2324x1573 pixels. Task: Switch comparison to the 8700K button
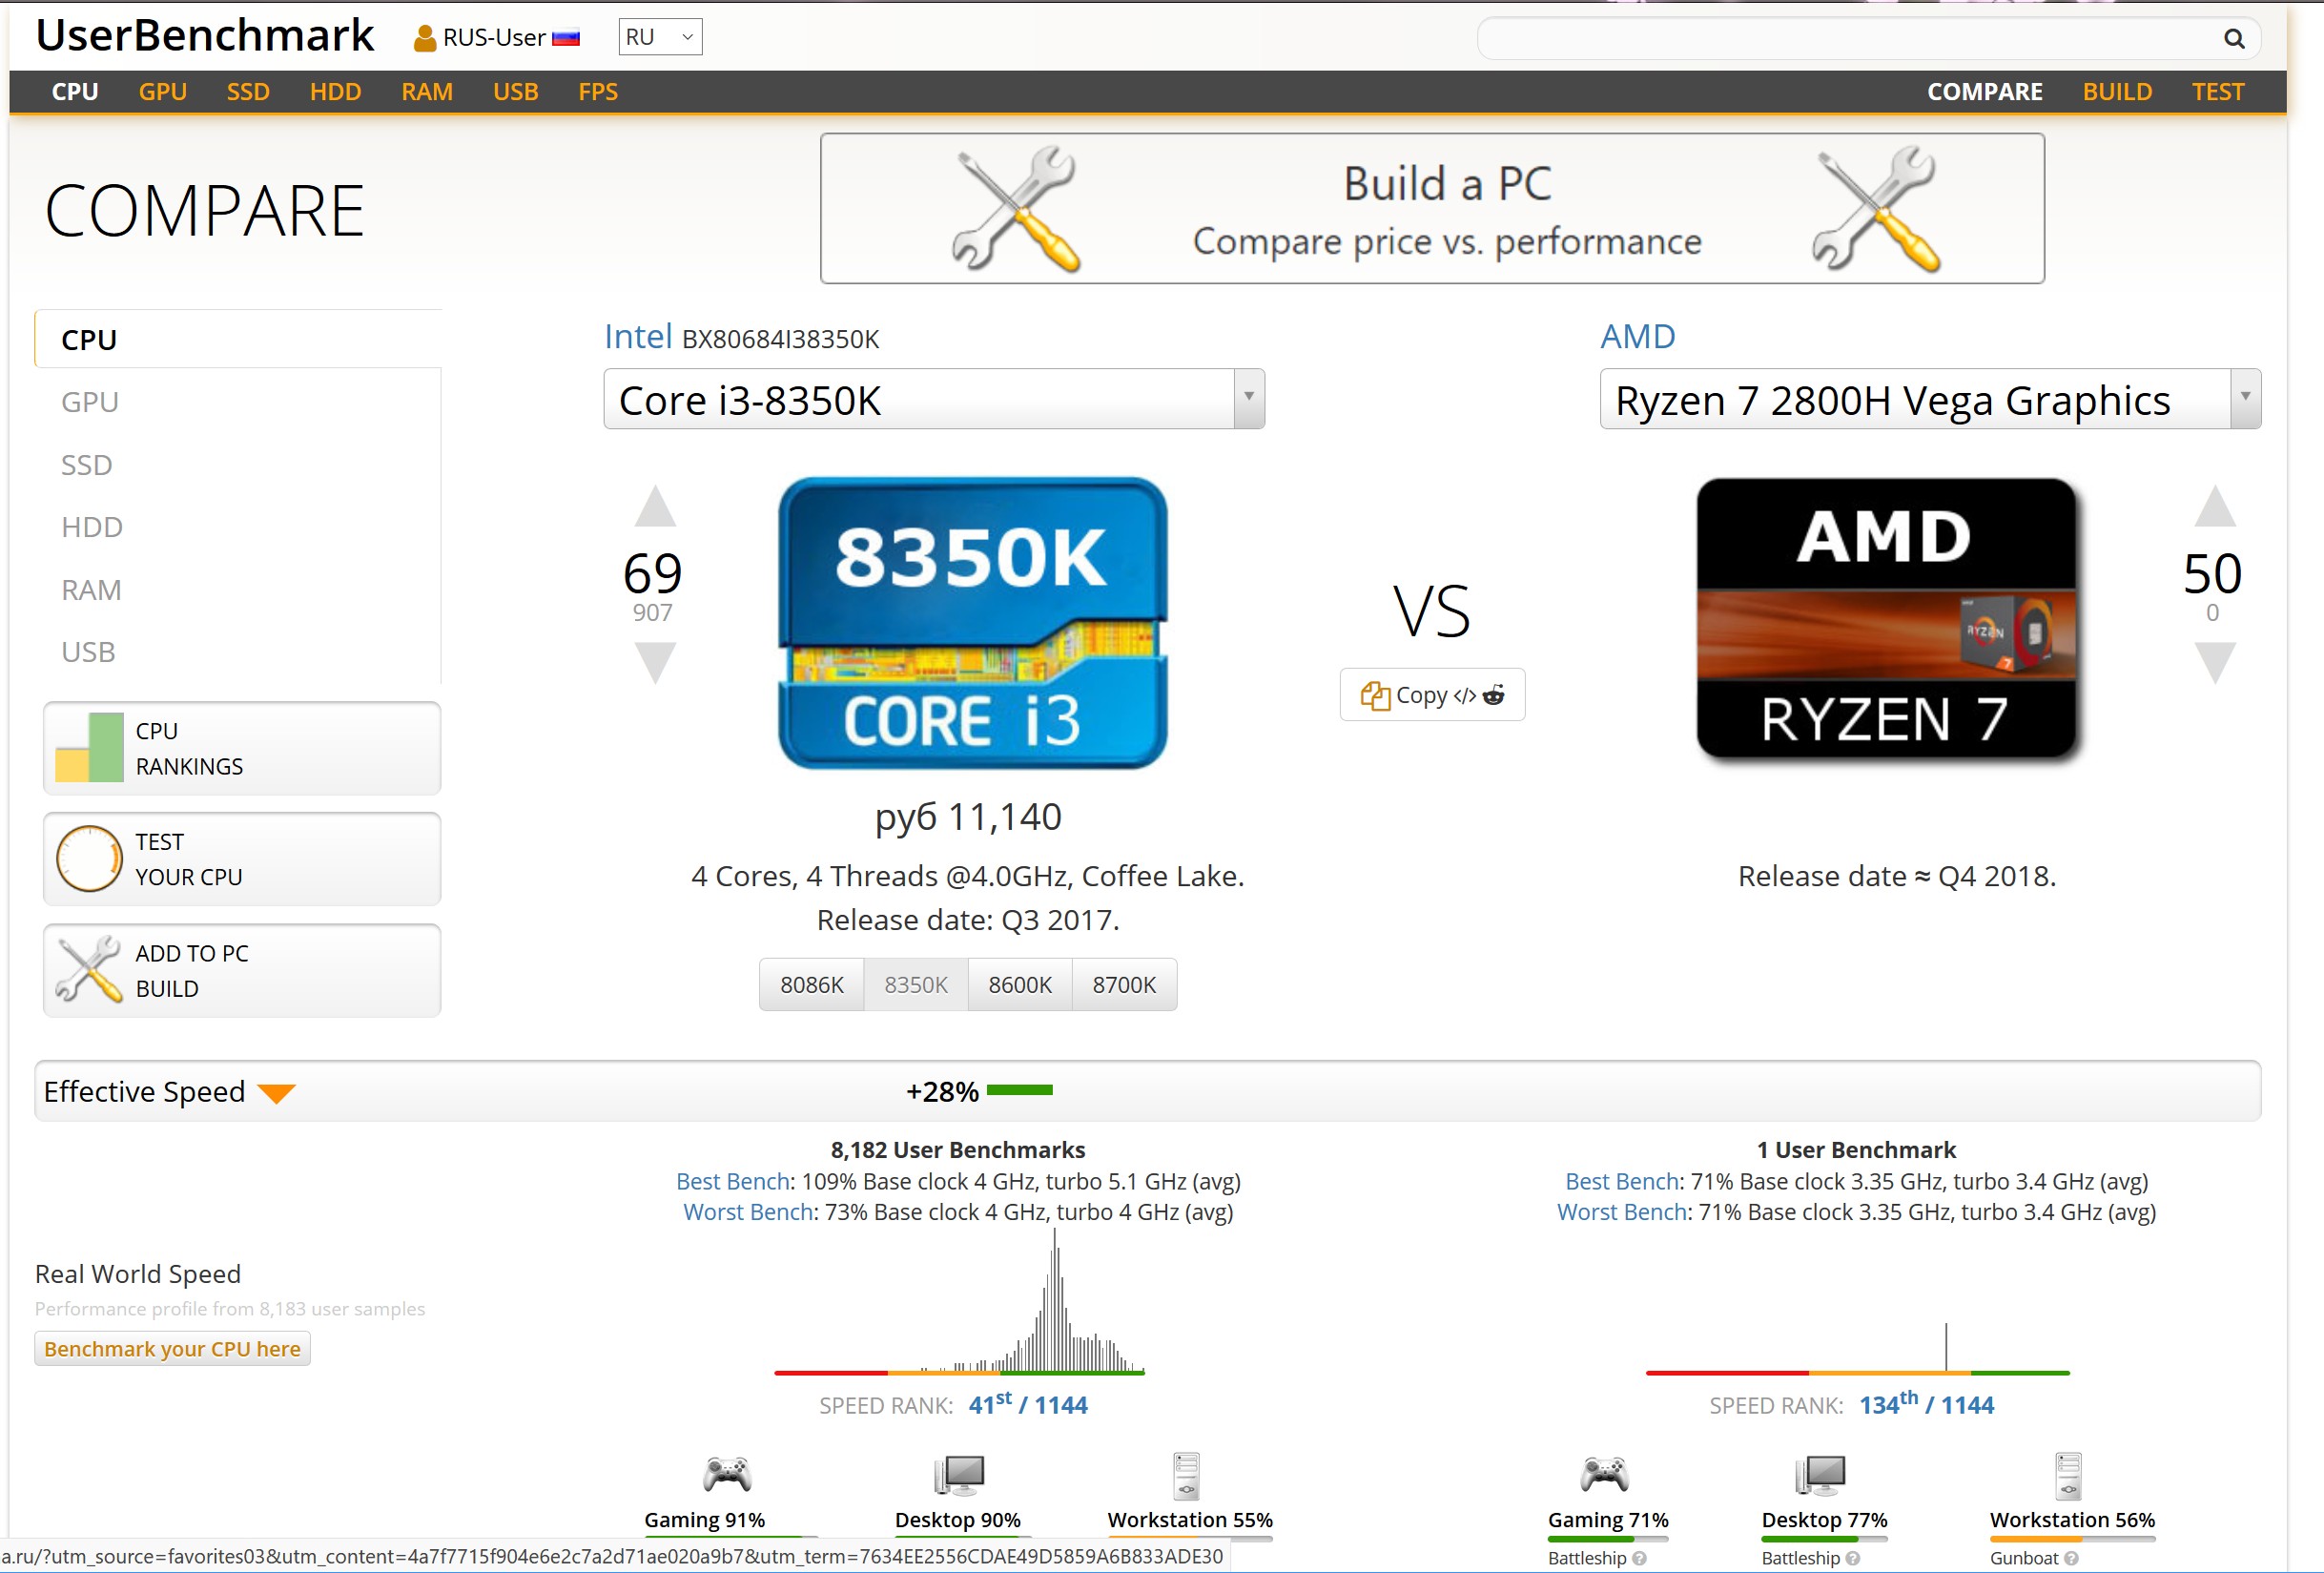point(1123,985)
